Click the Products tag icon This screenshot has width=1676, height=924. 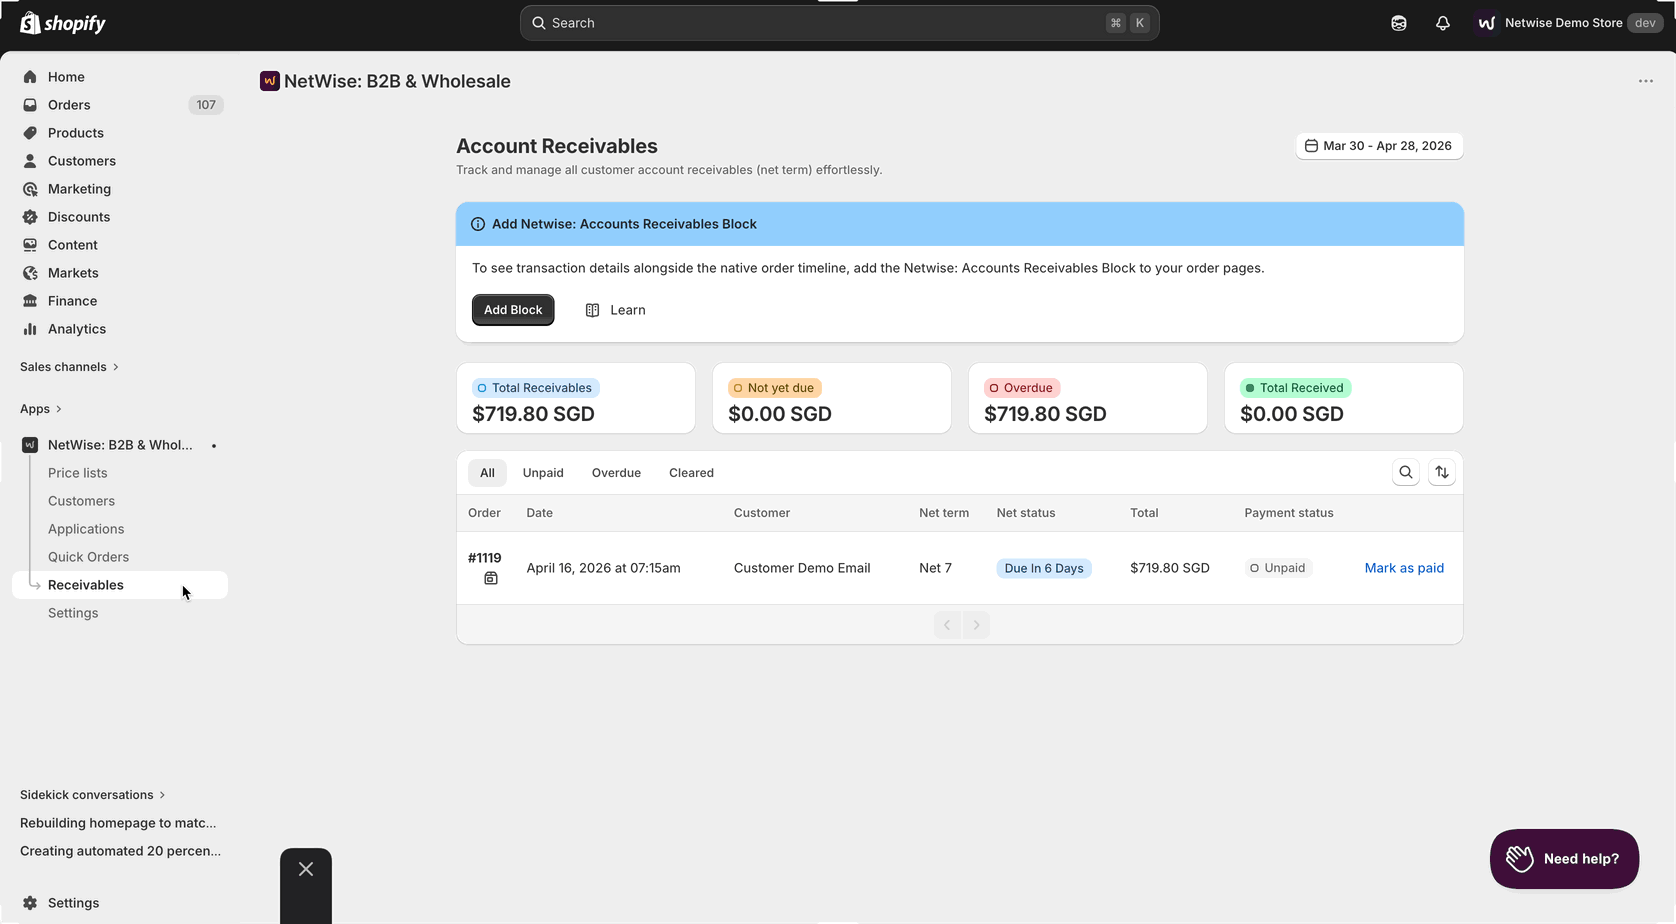tap(30, 133)
